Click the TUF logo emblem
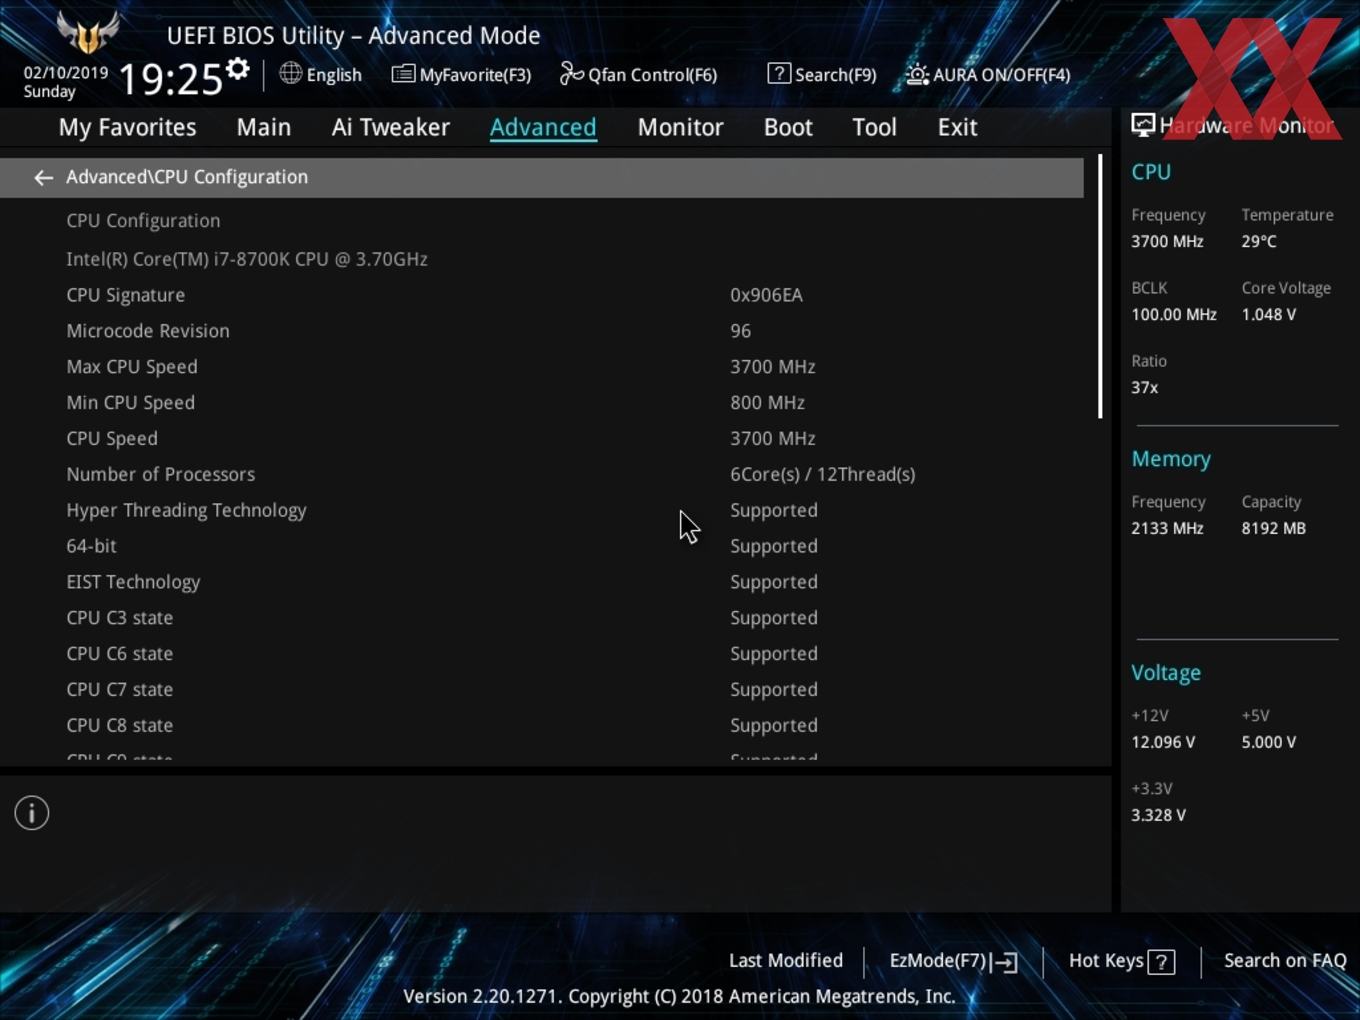The image size is (1360, 1020). (88, 32)
